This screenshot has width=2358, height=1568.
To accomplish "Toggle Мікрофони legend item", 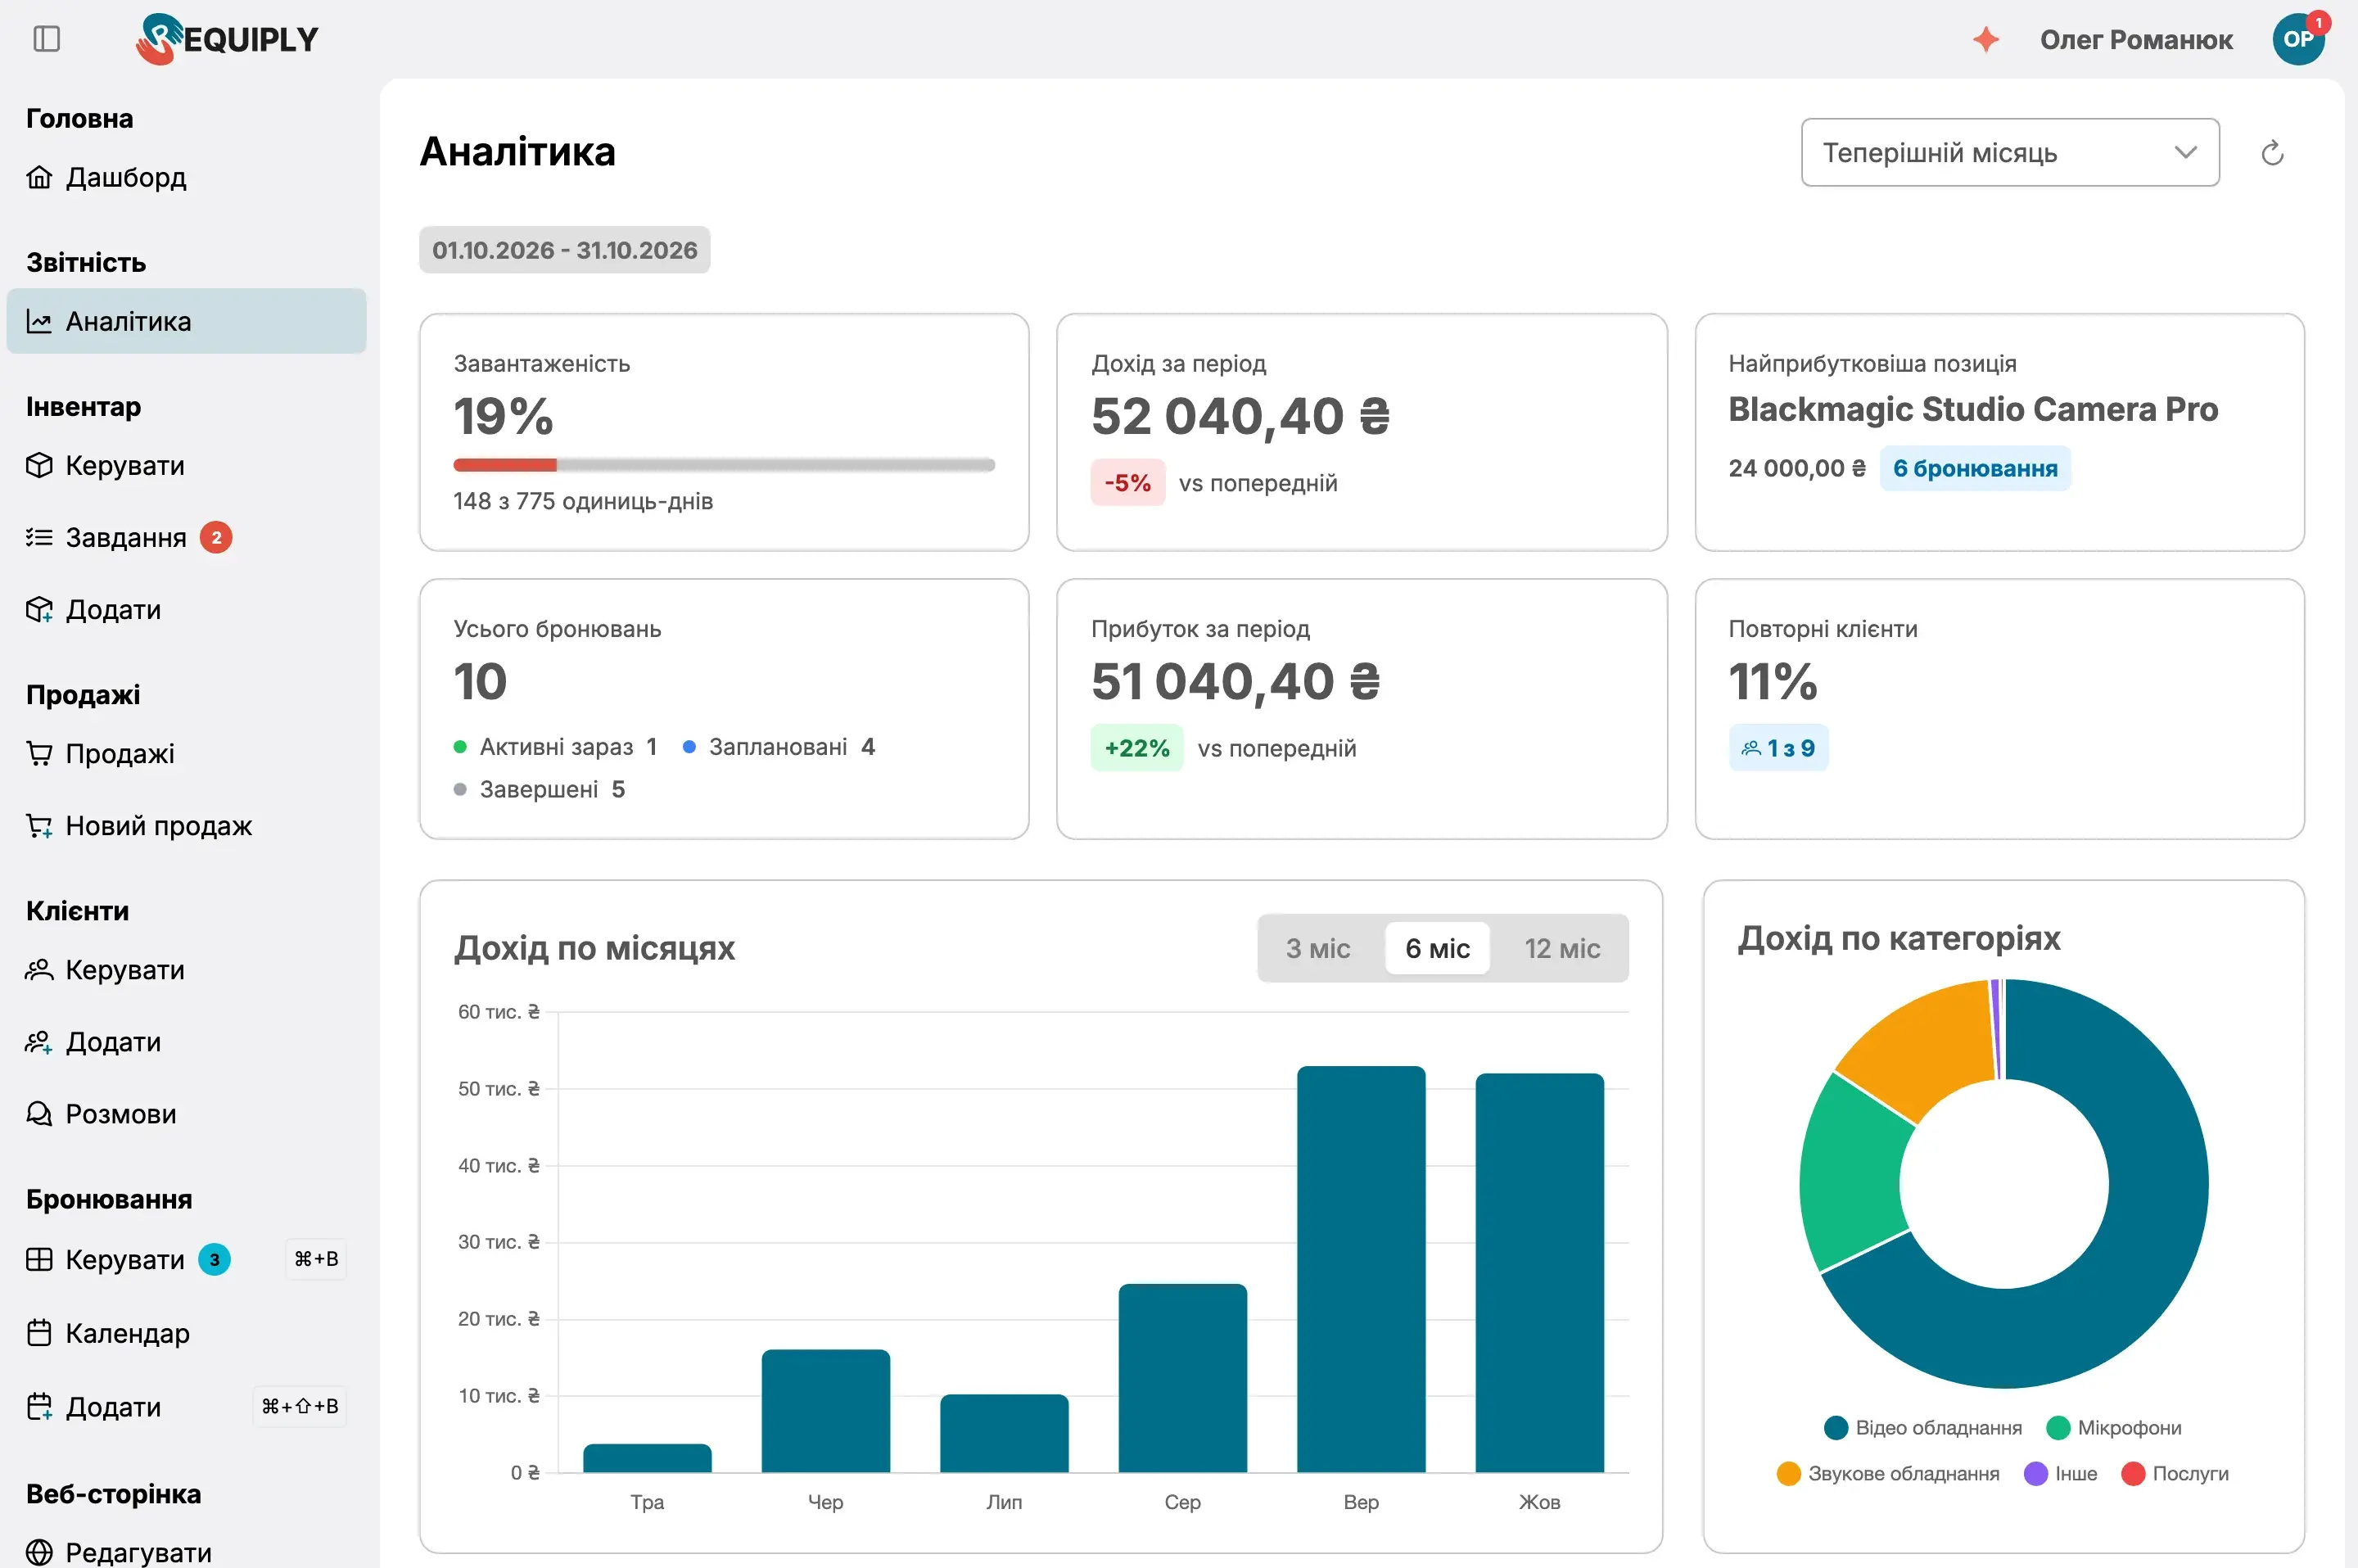I will point(2113,1428).
